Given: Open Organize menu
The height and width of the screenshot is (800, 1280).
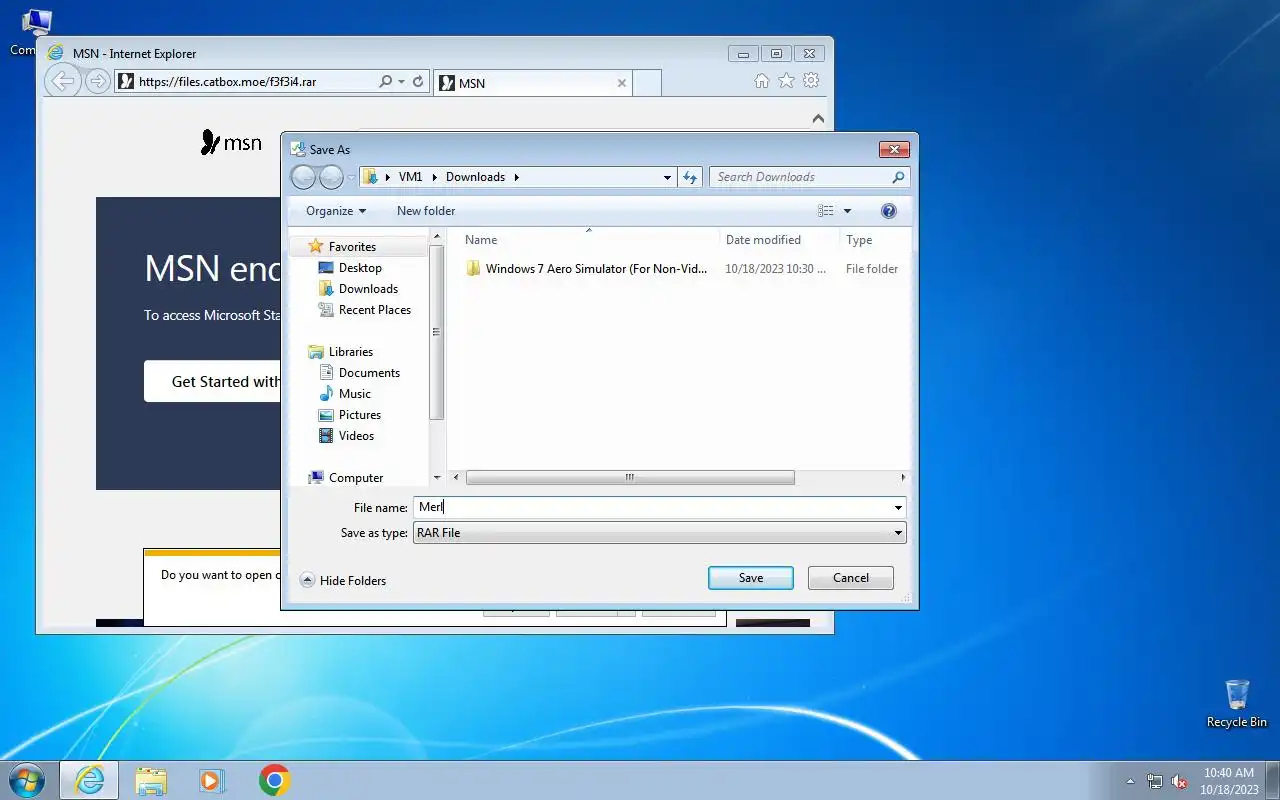Looking at the screenshot, I should pyautogui.click(x=336, y=211).
